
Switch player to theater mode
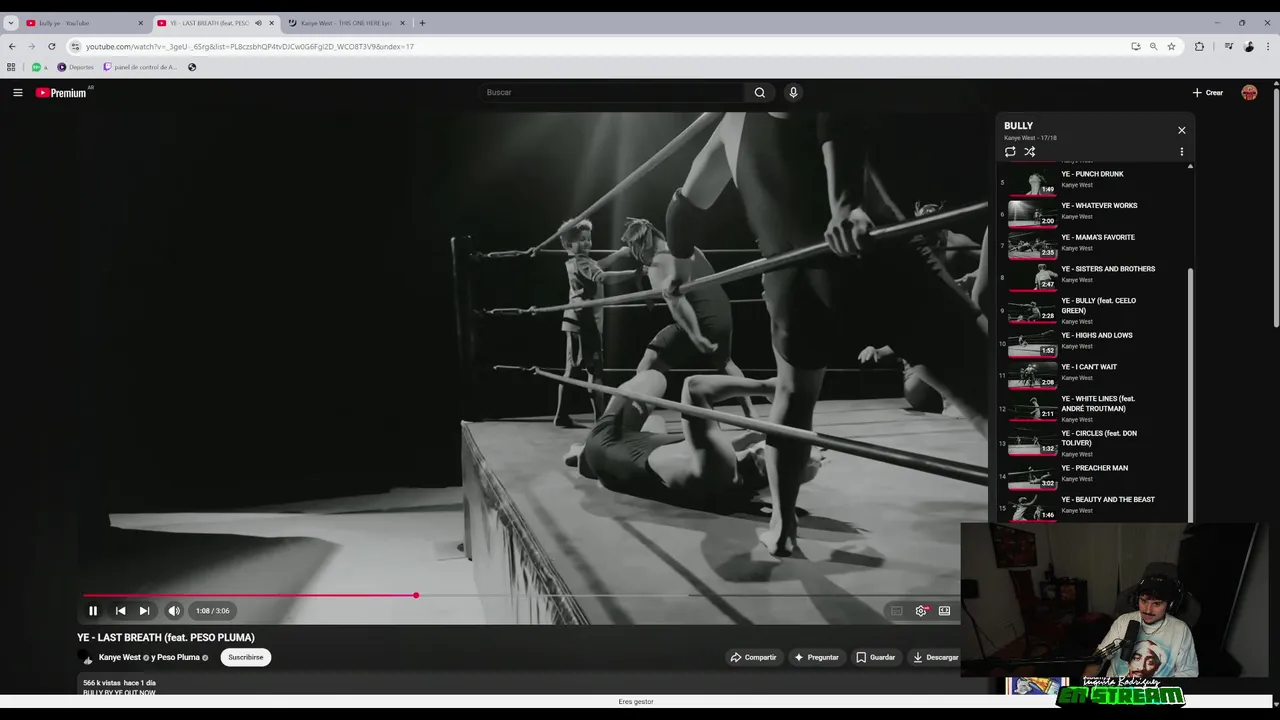(x=944, y=611)
